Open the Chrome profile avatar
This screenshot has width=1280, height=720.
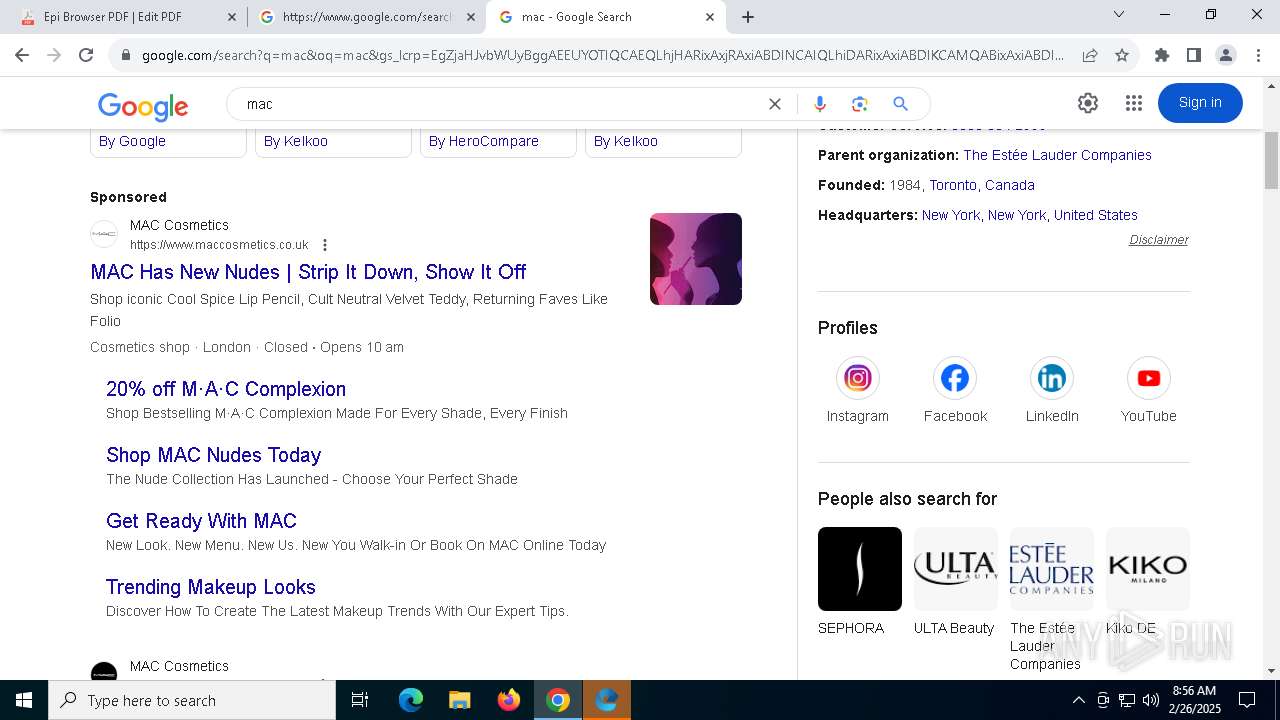[x=1226, y=55]
